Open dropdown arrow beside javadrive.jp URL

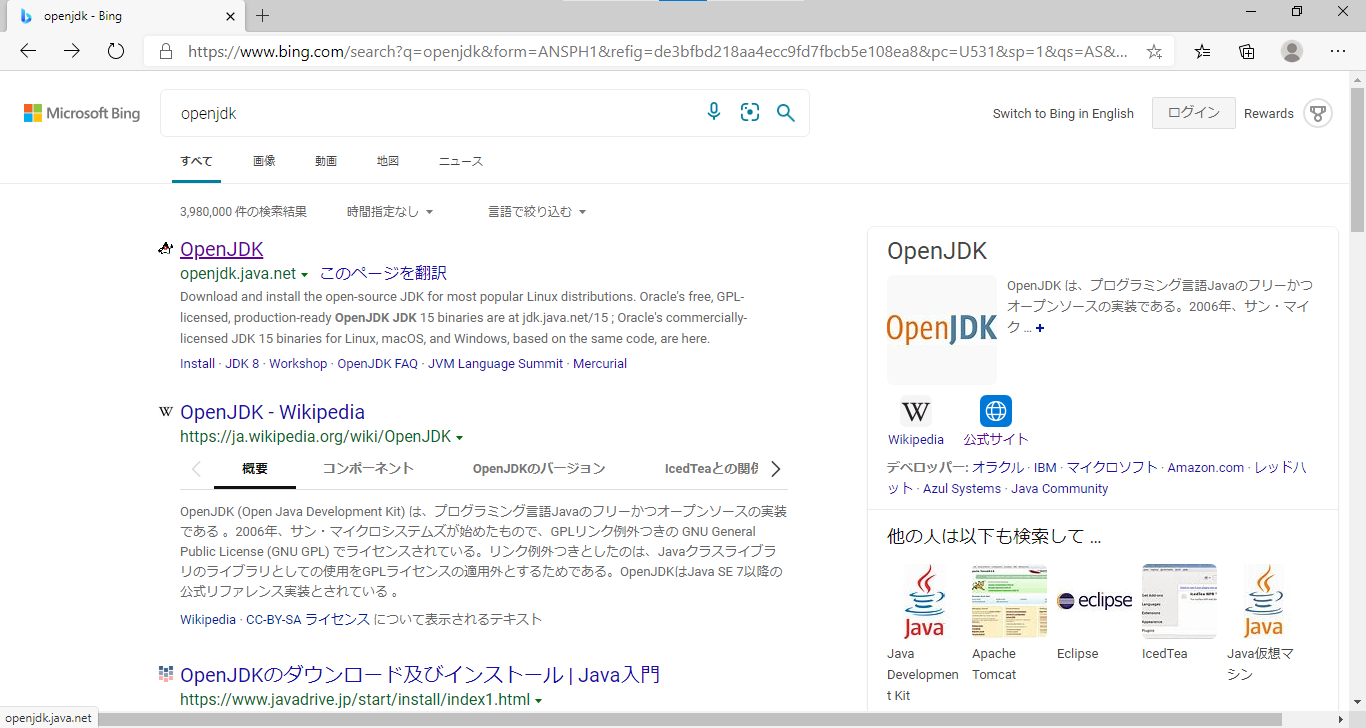click(539, 701)
